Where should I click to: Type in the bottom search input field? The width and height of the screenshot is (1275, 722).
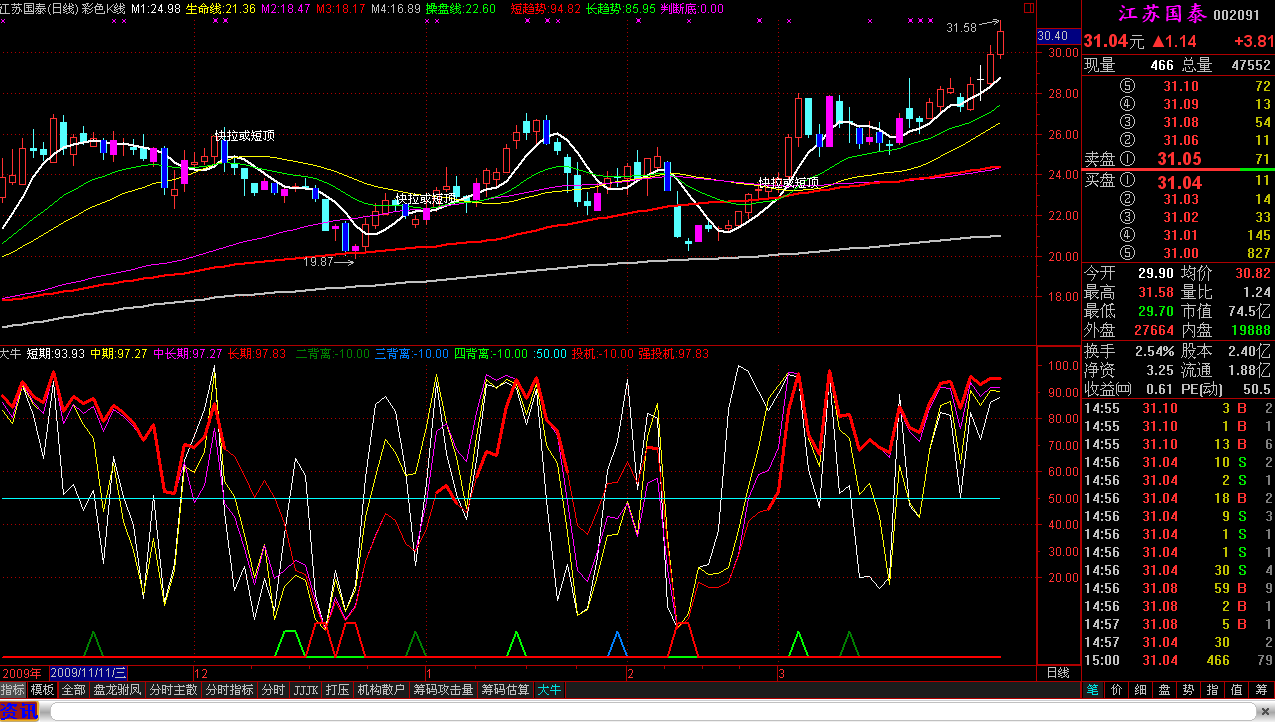click(x=650, y=712)
